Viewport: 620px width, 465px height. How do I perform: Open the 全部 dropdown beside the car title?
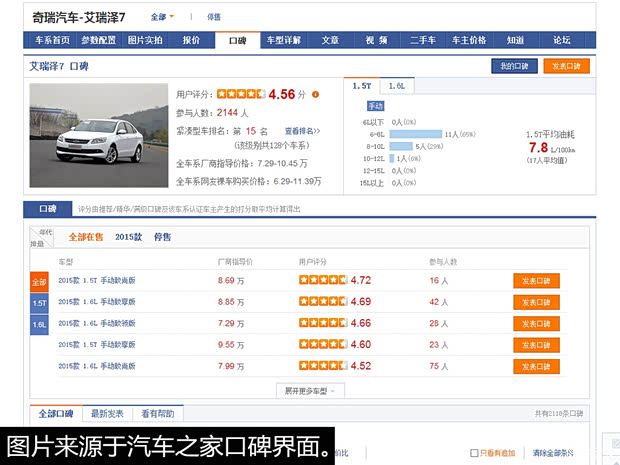[x=161, y=17]
